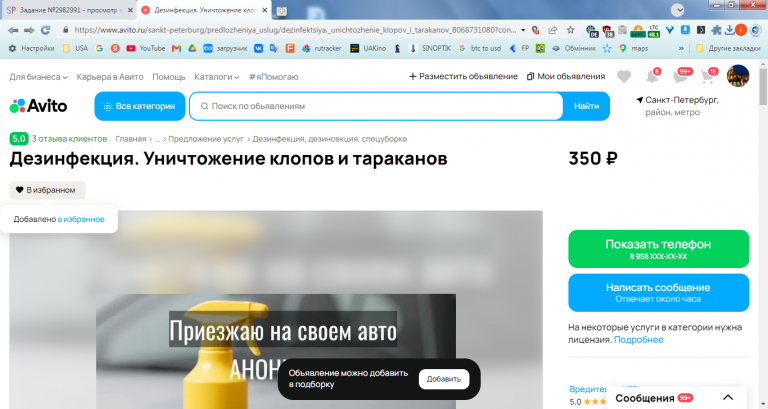
Task: Open 'Мои объявления' link
Action: pyautogui.click(x=566, y=76)
